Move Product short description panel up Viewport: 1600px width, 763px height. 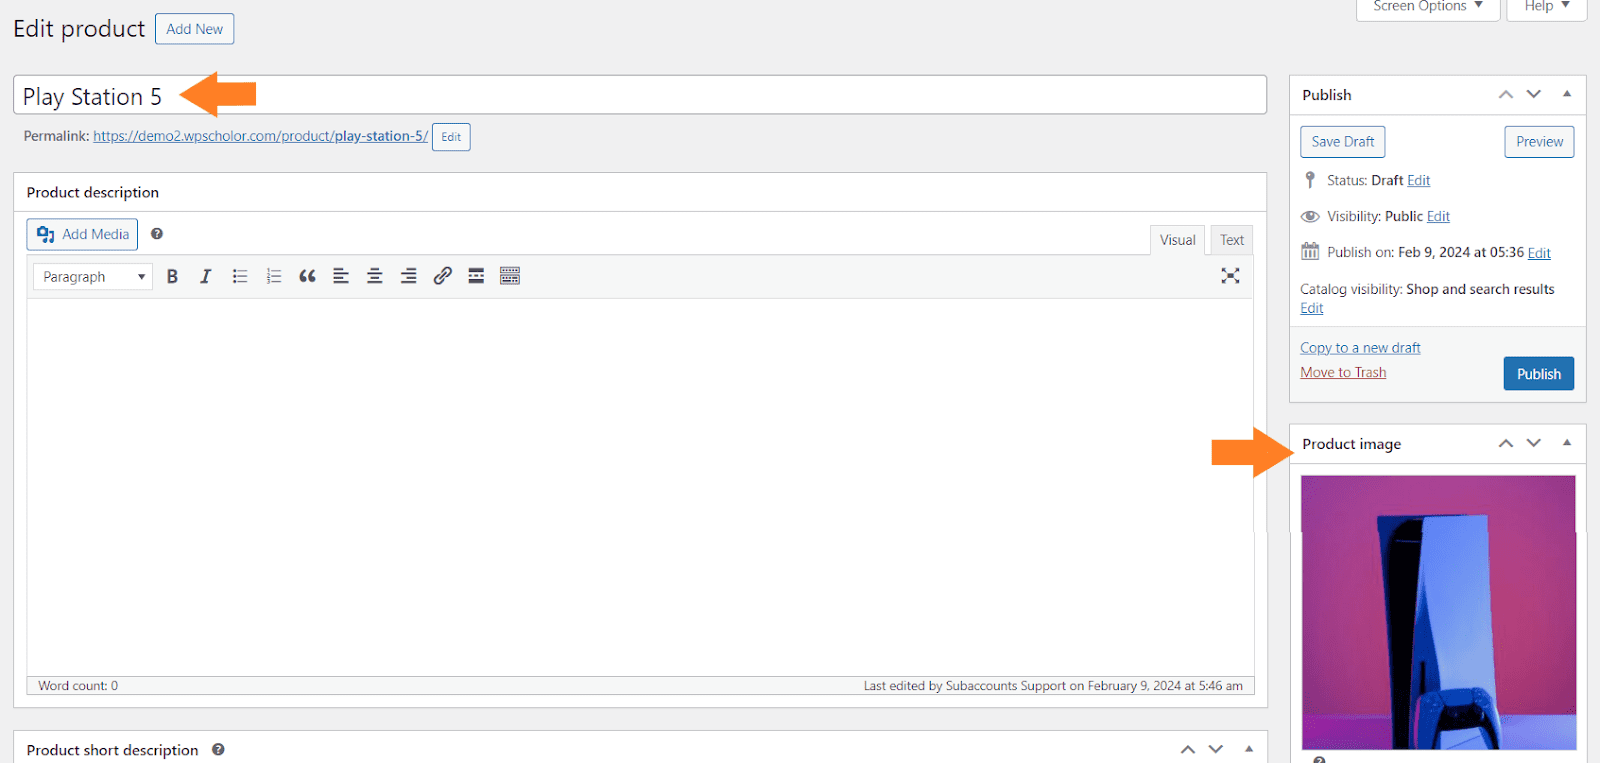pyautogui.click(x=1188, y=749)
